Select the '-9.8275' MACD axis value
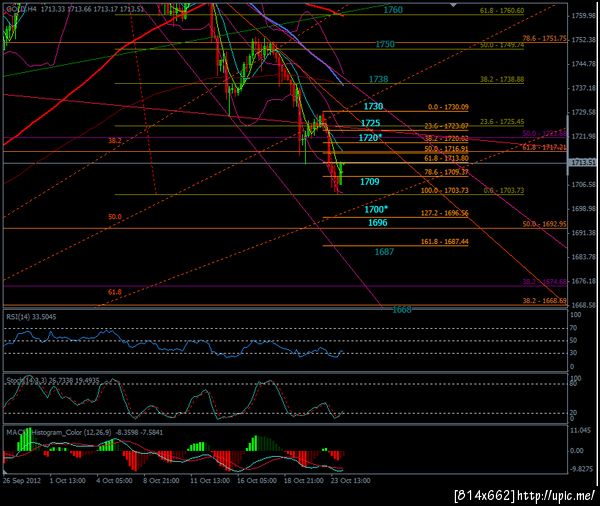The width and height of the screenshot is (600, 506). tap(581, 469)
